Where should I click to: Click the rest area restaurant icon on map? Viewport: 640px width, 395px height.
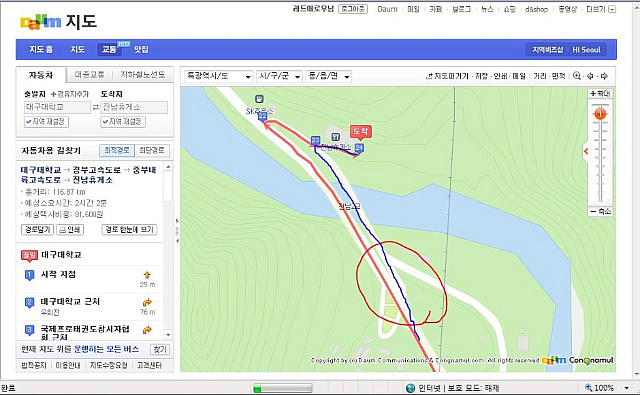pos(336,136)
